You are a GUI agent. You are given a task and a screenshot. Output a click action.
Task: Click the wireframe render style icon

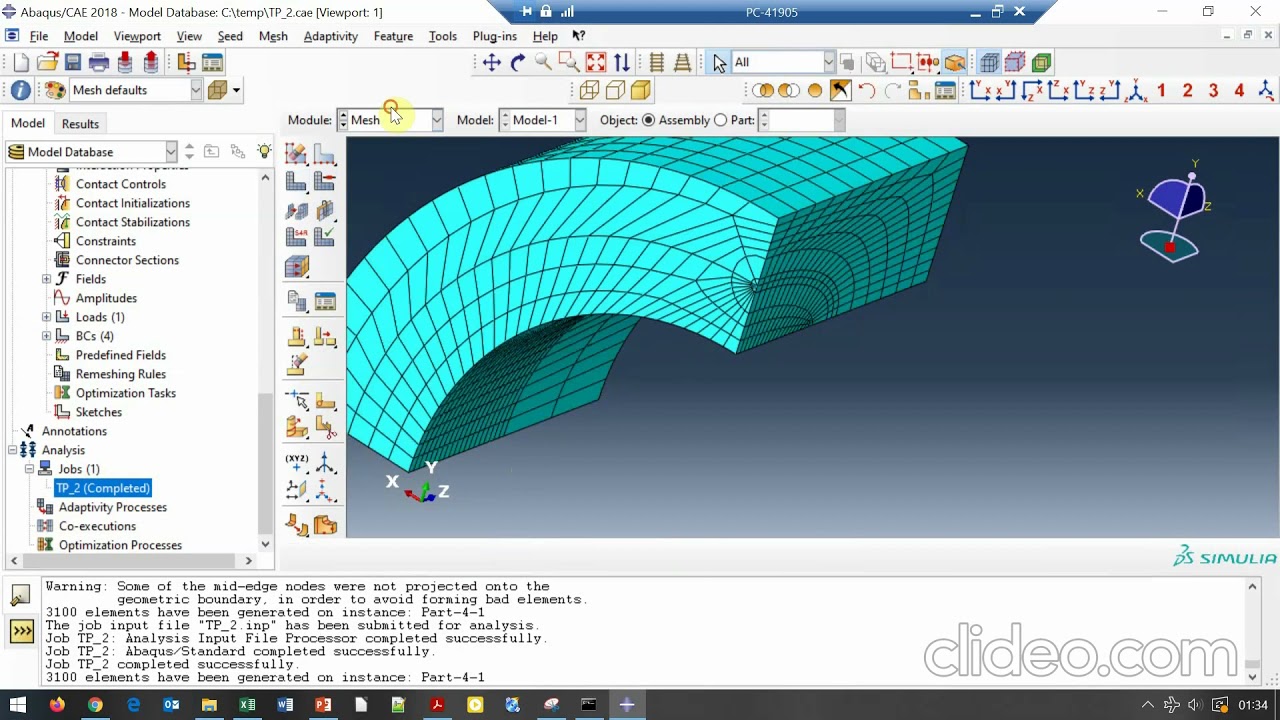point(589,91)
